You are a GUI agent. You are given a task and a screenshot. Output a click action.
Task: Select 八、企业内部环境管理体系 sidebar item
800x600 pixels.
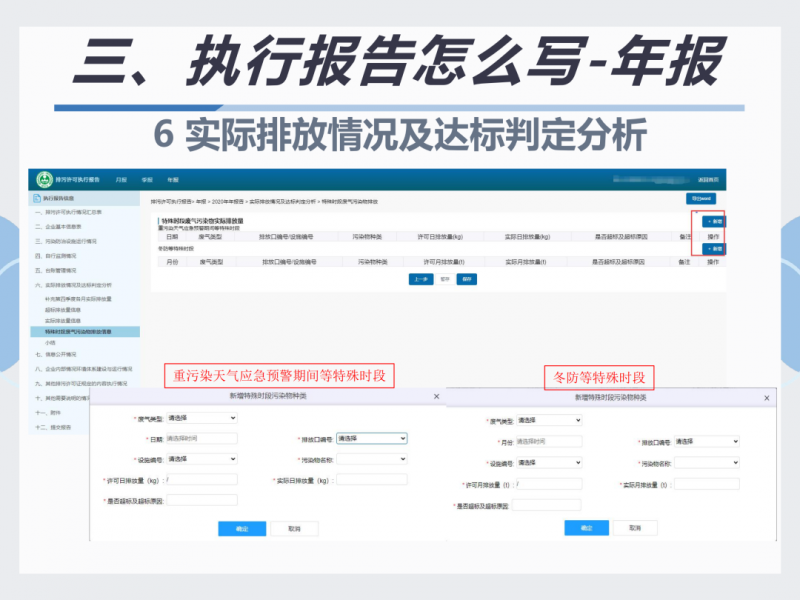(83, 369)
